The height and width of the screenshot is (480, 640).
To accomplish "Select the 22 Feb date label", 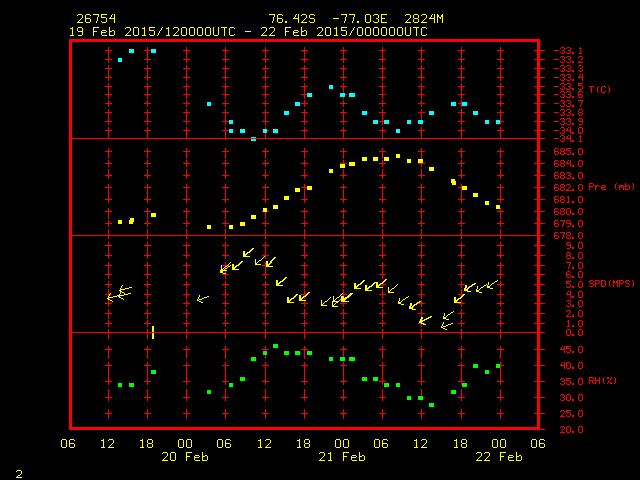I will point(497,456).
